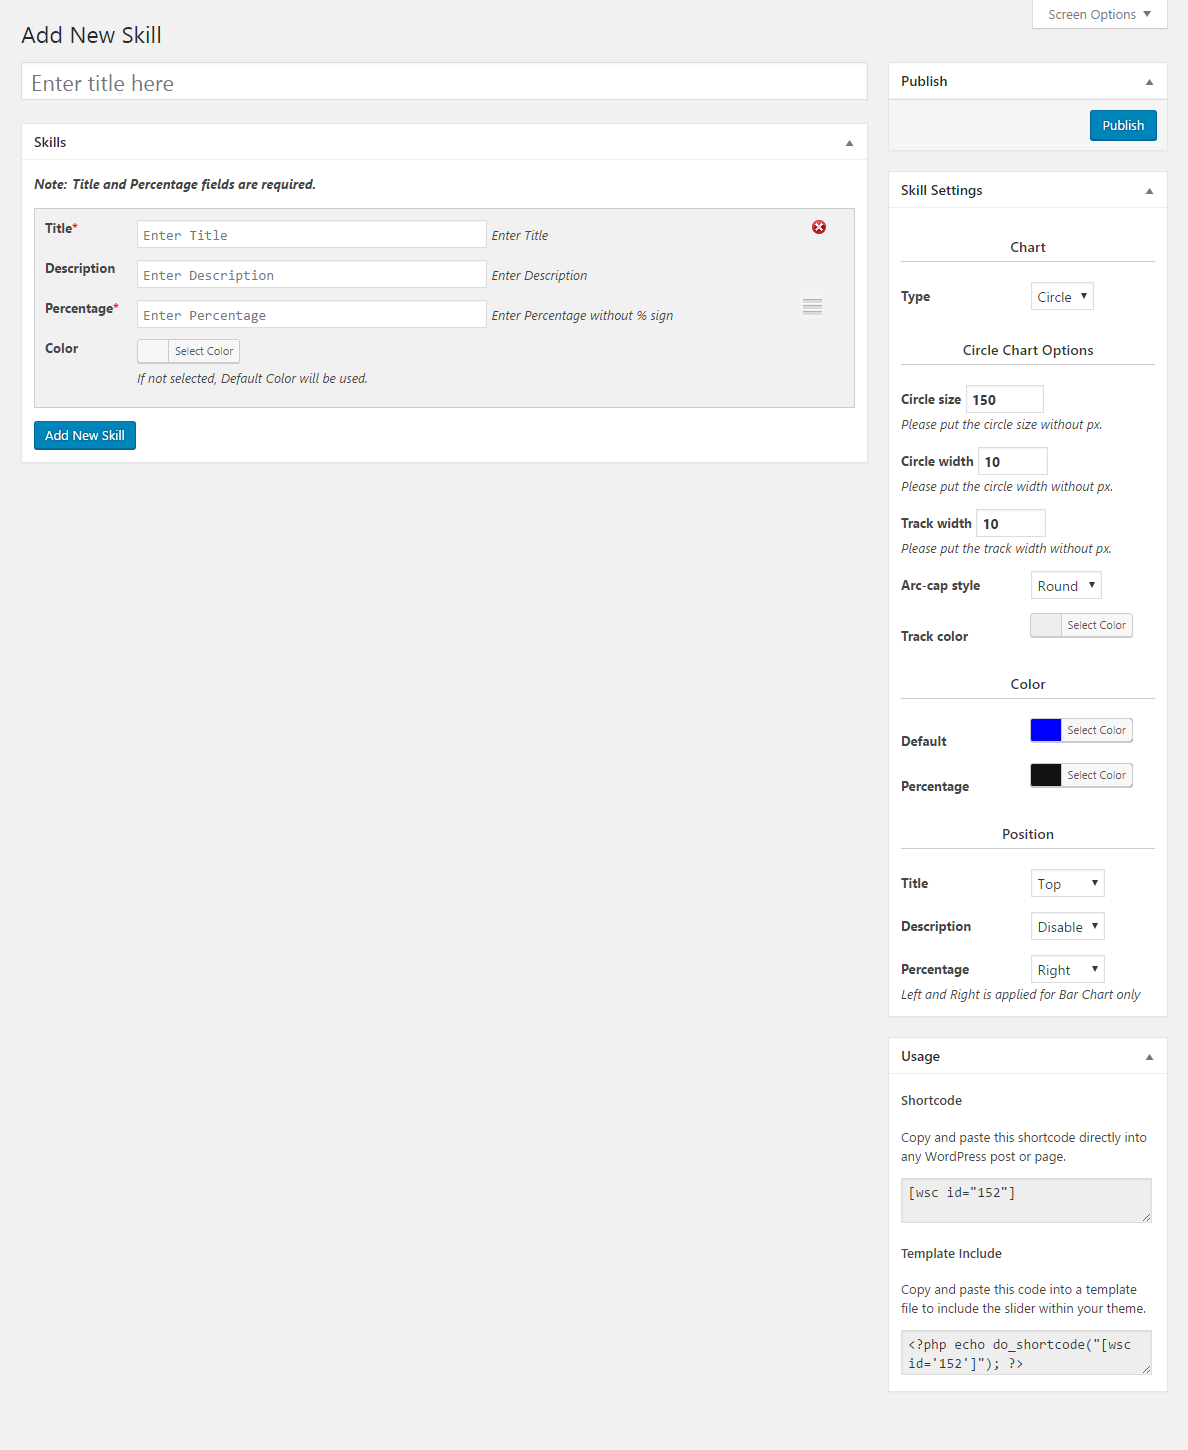1188x1450 pixels.
Task: Click 'Please put the circle size without px.'
Action: pyautogui.click(x=1001, y=424)
